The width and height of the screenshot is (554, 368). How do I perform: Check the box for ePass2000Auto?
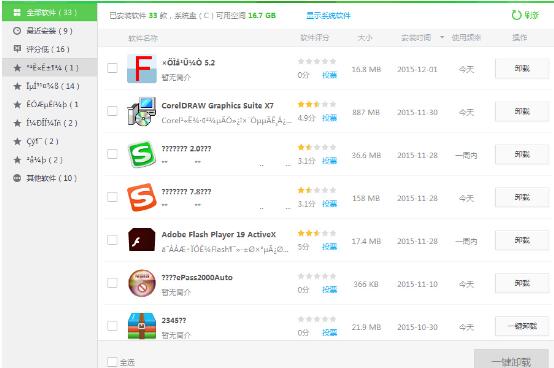point(112,283)
